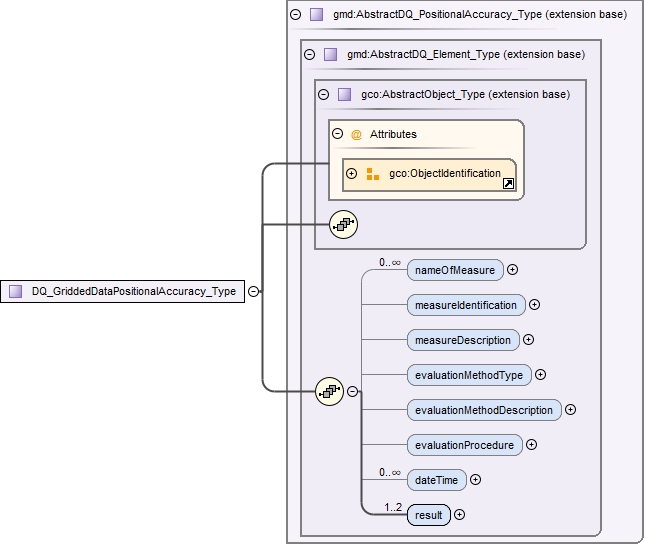Click the lower sequence compositor icon near evaluationMethodType
The width and height of the screenshot is (645, 545).
click(328, 391)
